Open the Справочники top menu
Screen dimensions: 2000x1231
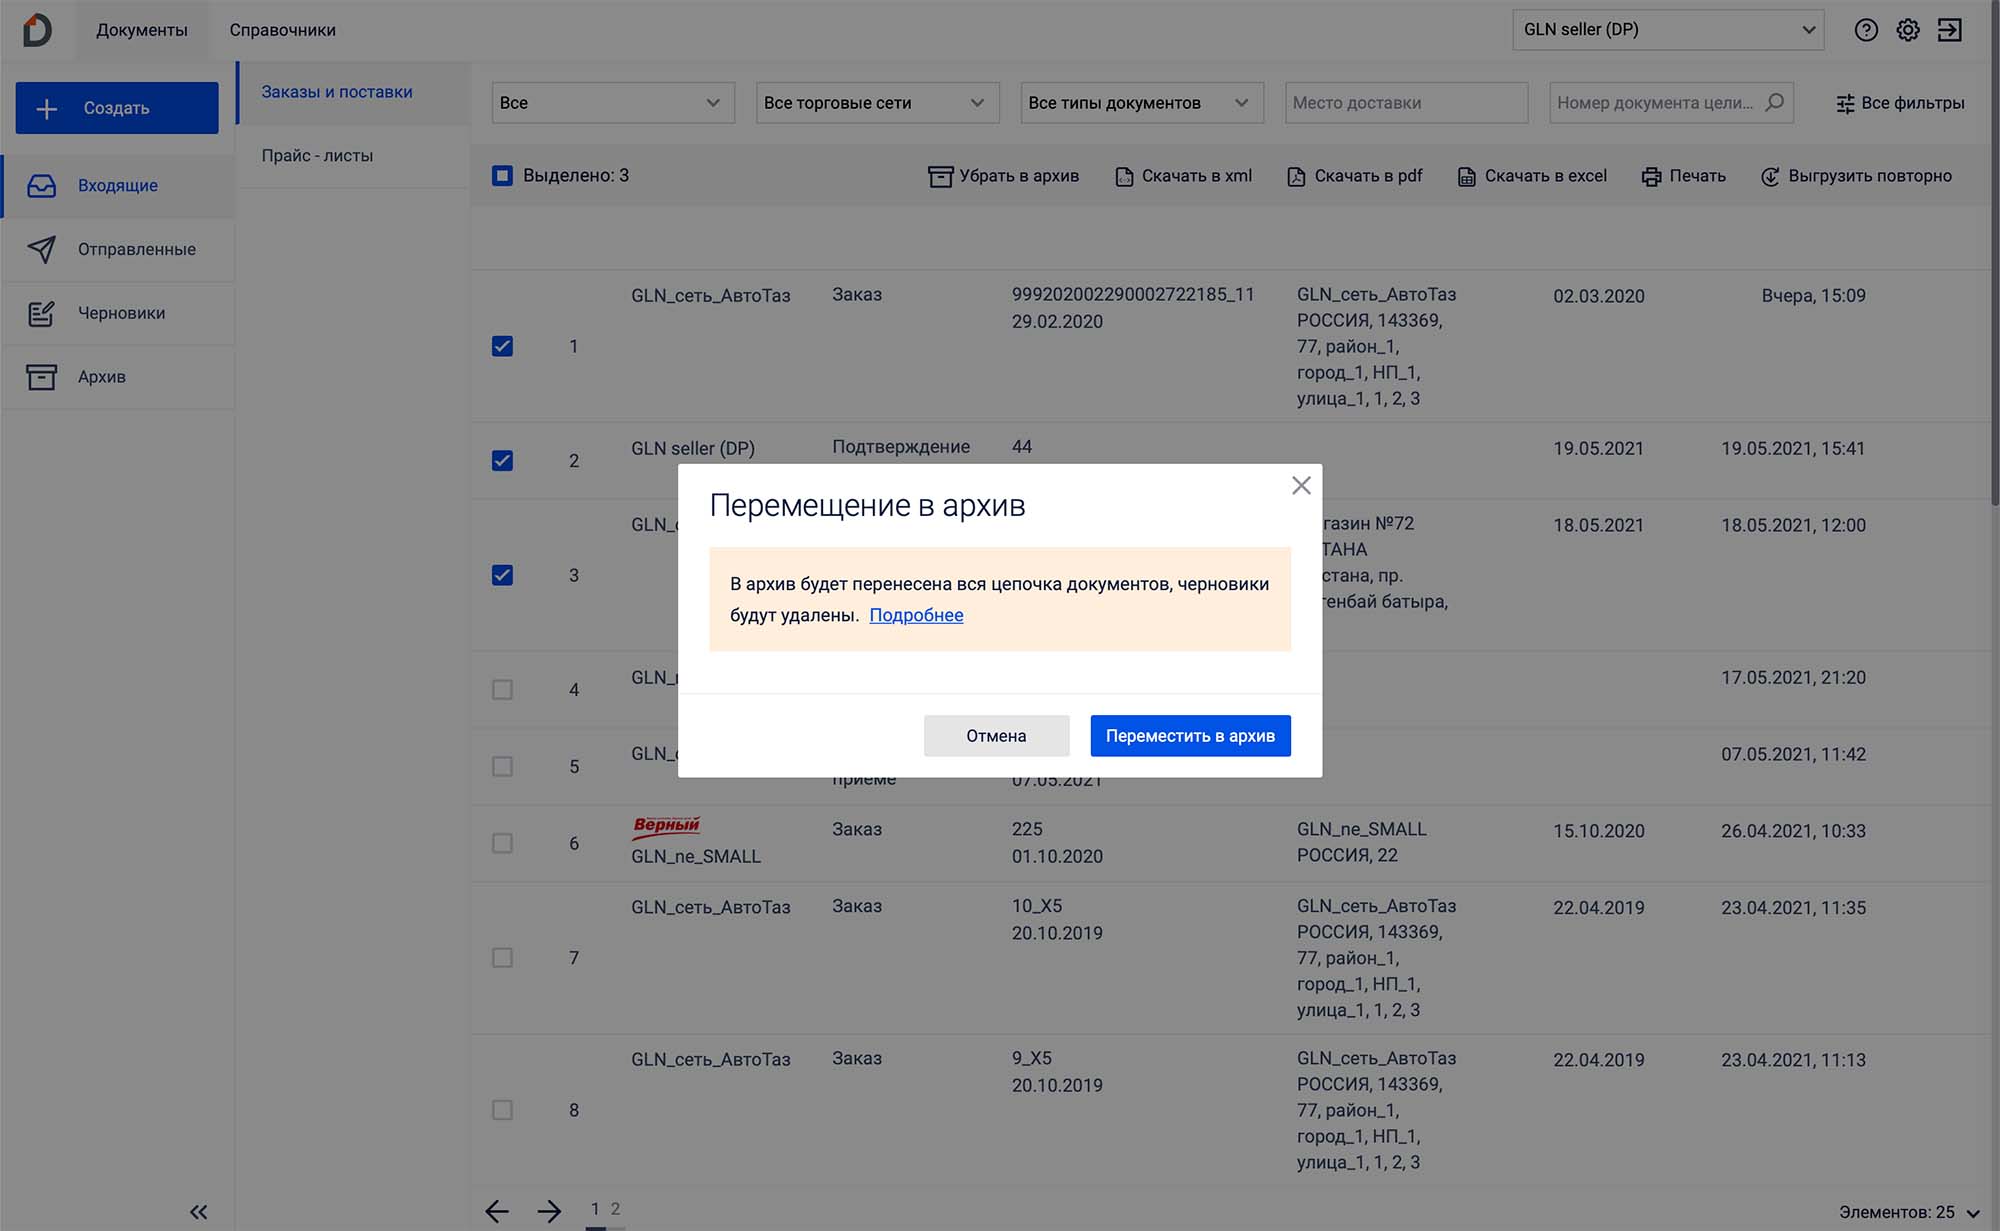coord(283,30)
